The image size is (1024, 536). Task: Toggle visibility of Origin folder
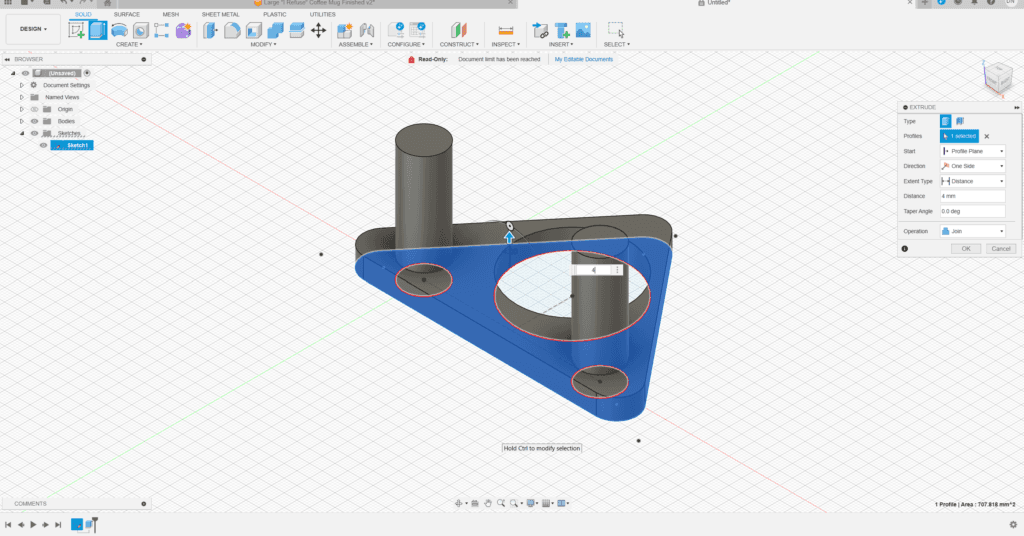pos(35,109)
